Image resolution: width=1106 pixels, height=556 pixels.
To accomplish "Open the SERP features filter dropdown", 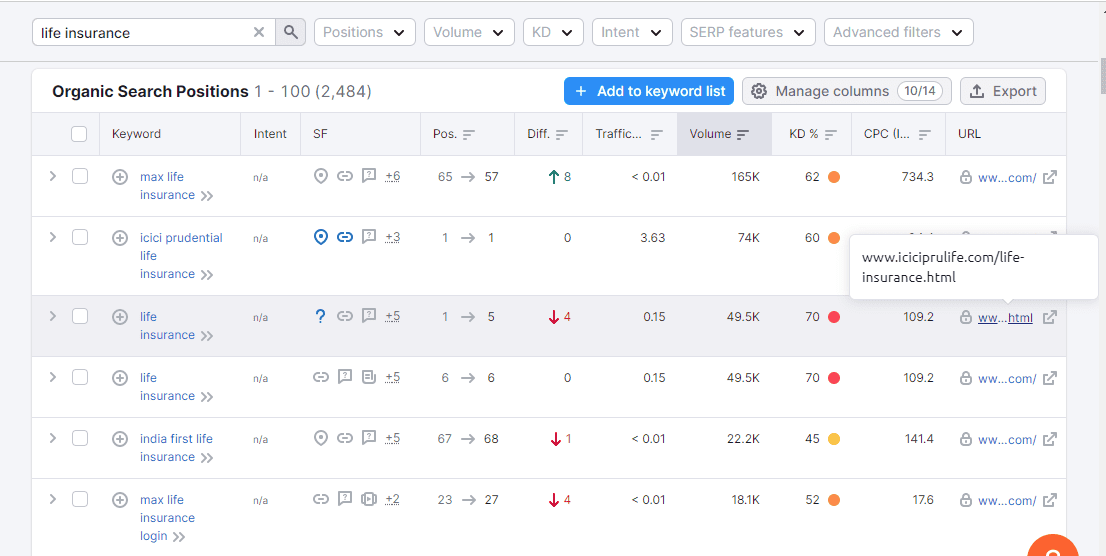I will pyautogui.click(x=748, y=32).
